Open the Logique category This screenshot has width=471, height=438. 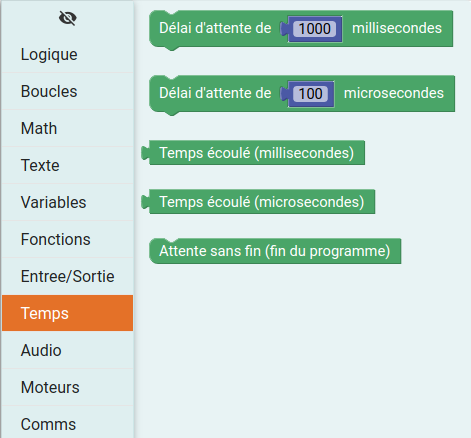coord(67,54)
